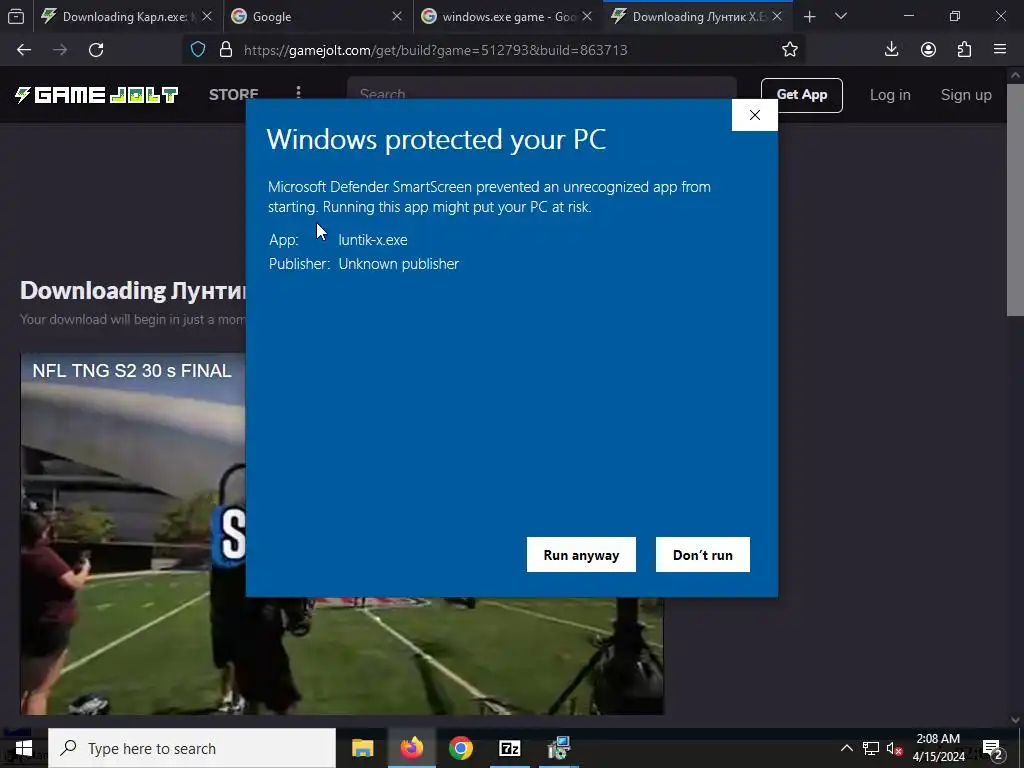Close the Windows protected your PC dialog
Viewport: 1024px width, 768px height.
coord(754,115)
